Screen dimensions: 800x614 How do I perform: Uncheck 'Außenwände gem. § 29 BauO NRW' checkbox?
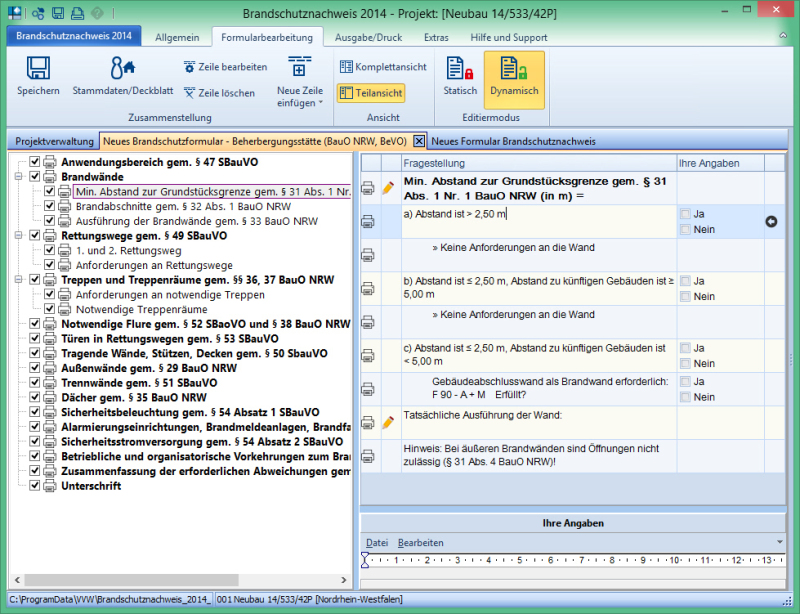[x=35, y=368]
